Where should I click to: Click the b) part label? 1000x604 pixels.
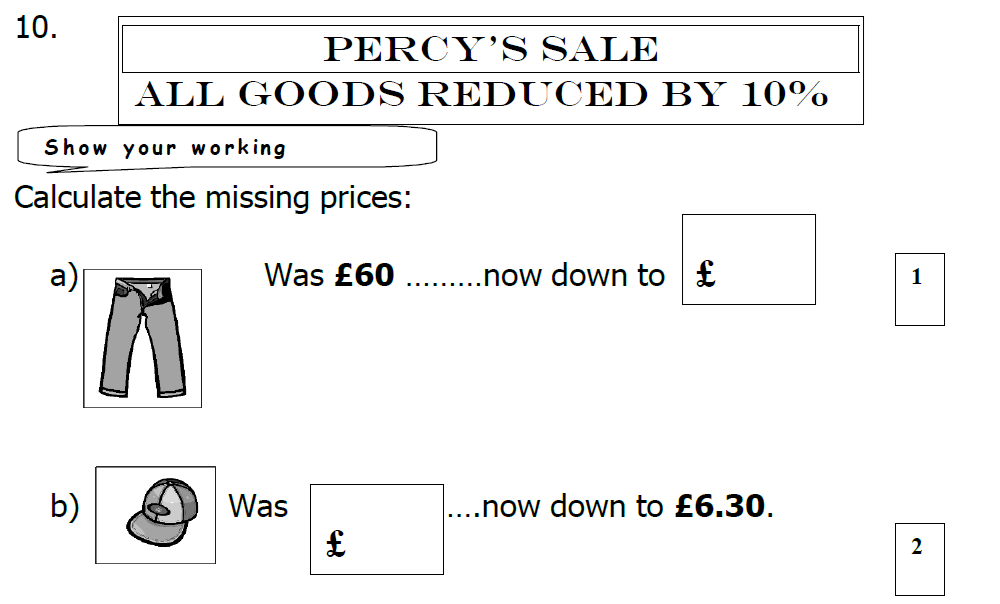click(64, 507)
